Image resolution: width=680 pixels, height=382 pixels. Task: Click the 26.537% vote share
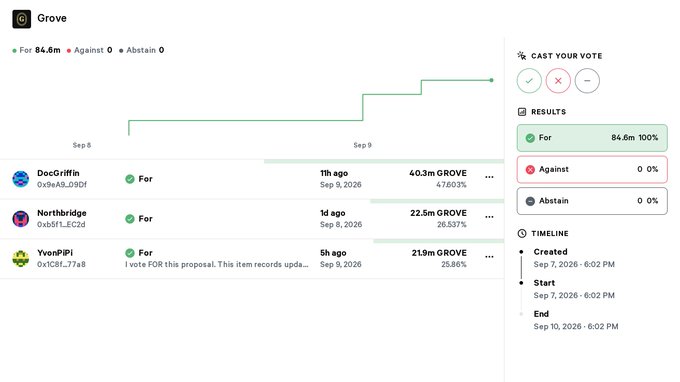[452, 225]
